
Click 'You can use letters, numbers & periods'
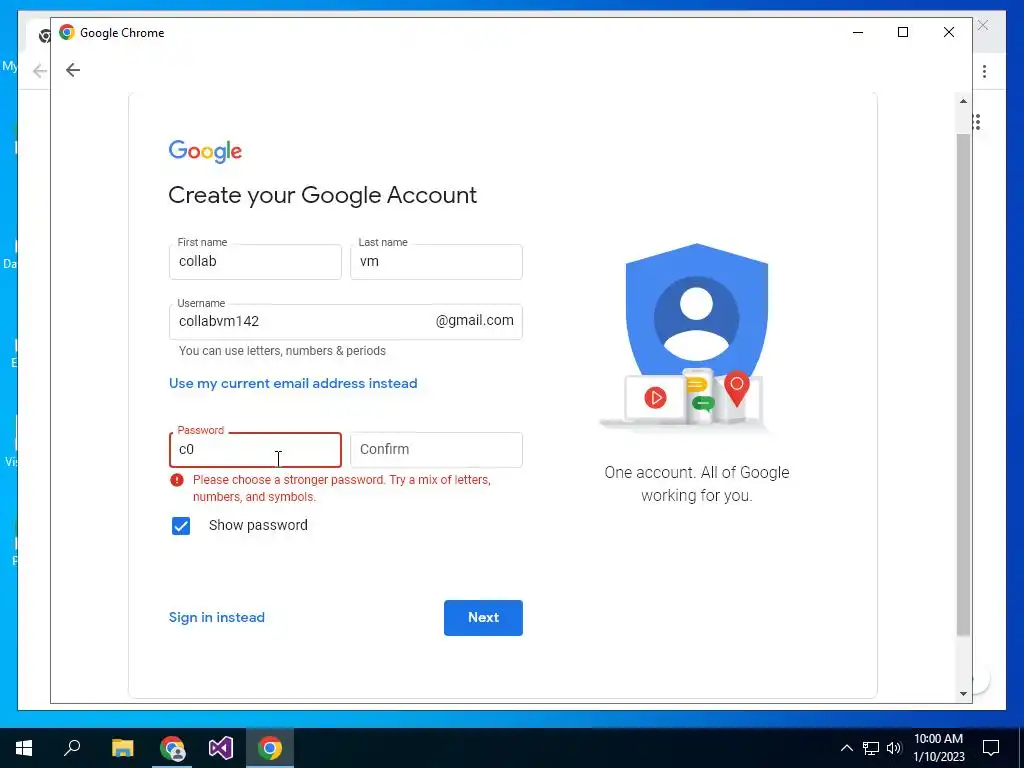pyautogui.click(x=282, y=351)
